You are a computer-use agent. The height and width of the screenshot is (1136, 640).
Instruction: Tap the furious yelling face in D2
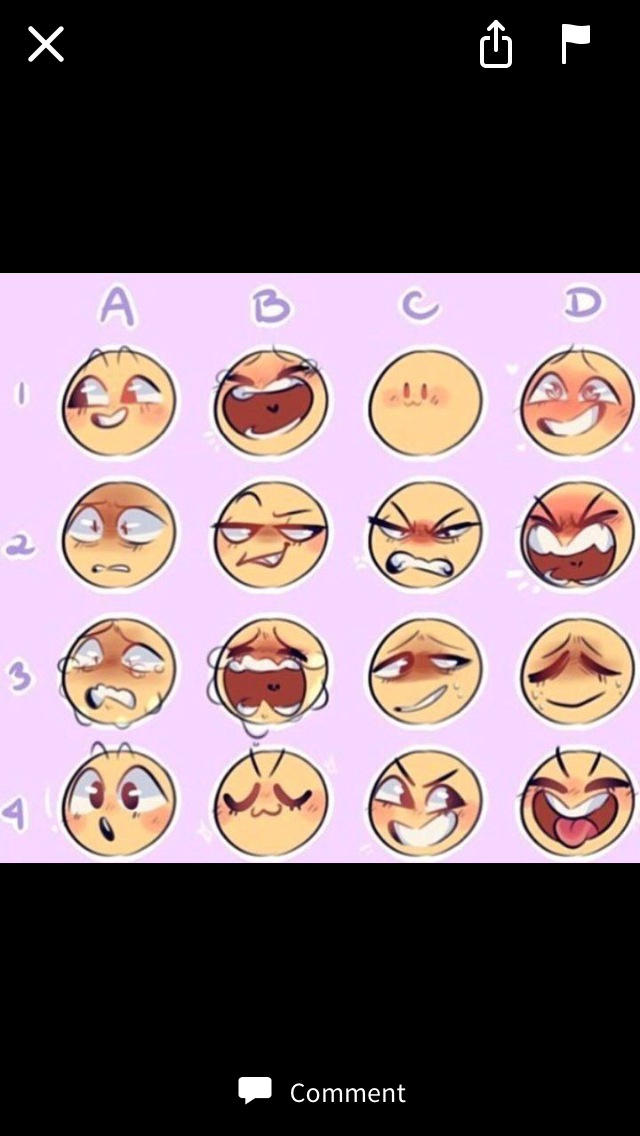(x=578, y=535)
